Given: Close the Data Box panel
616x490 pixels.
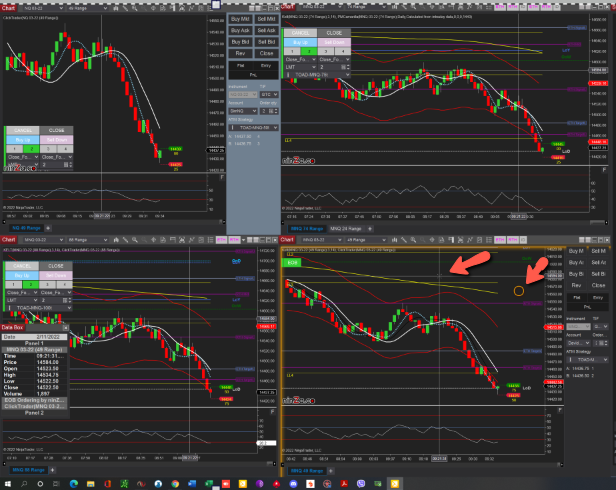Looking at the screenshot, I should tap(66, 328).
